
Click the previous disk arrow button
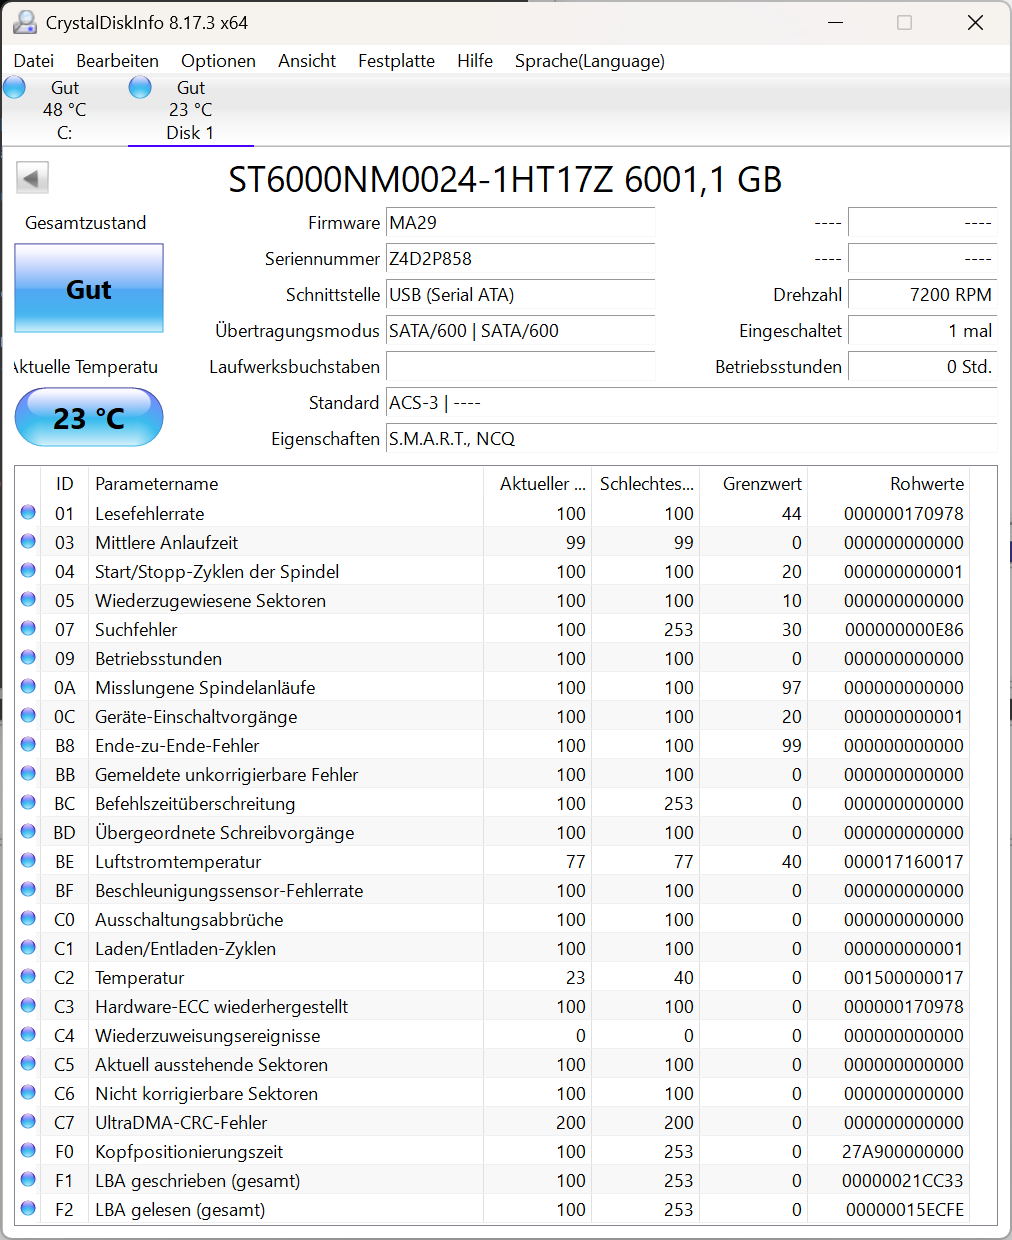[x=32, y=179]
